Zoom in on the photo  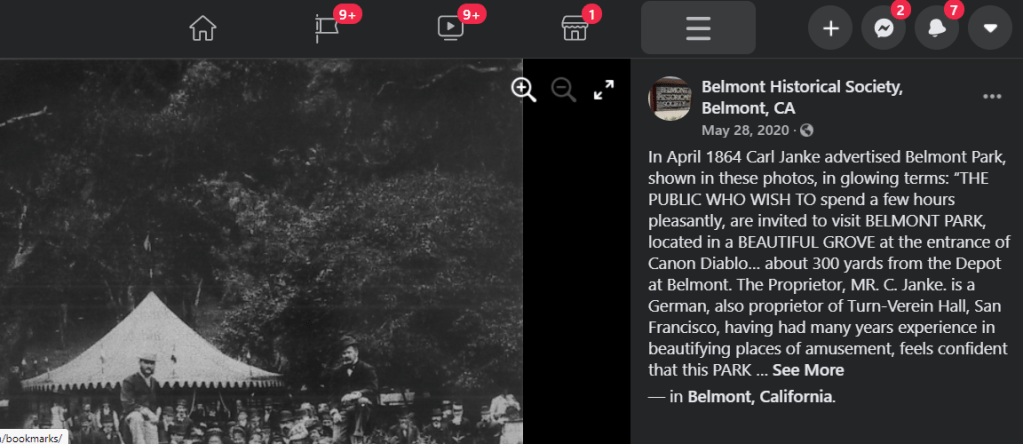pyautogui.click(x=524, y=90)
